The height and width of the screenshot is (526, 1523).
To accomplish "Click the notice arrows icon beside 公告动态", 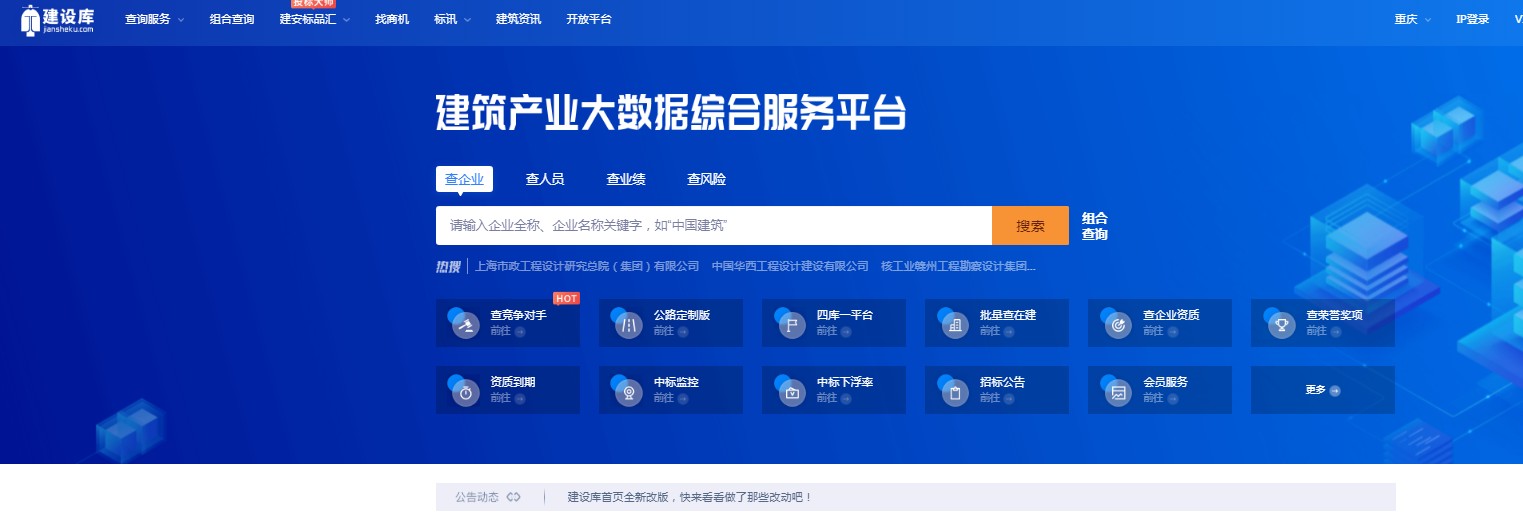I will pyautogui.click(x=514, y=497).
